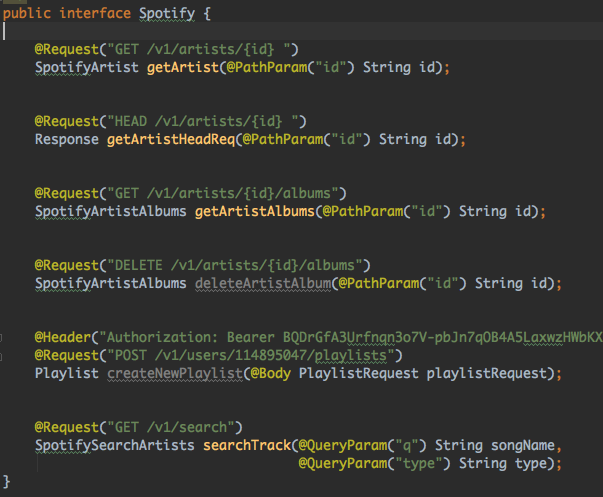Image resolution: width=603 pixels, height=497 pixels.
Task: Select the getArtistAlbums method name
Action: (x=255, y=212)
